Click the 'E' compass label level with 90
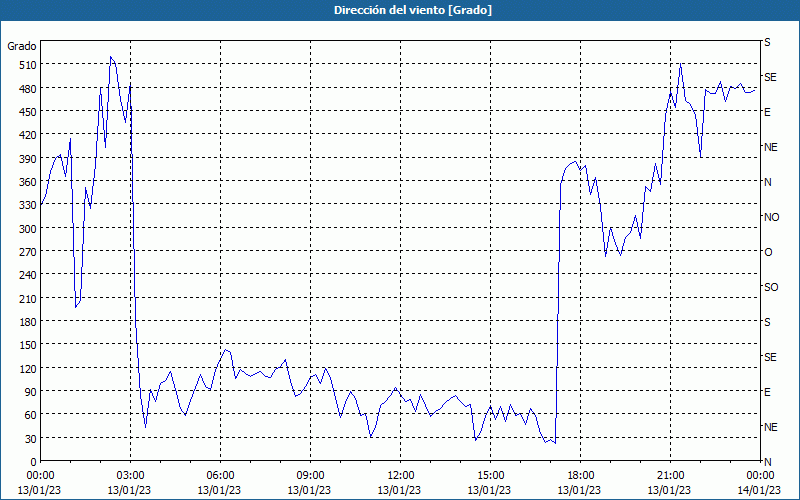 pyautogui.click(x=767, y=392)
